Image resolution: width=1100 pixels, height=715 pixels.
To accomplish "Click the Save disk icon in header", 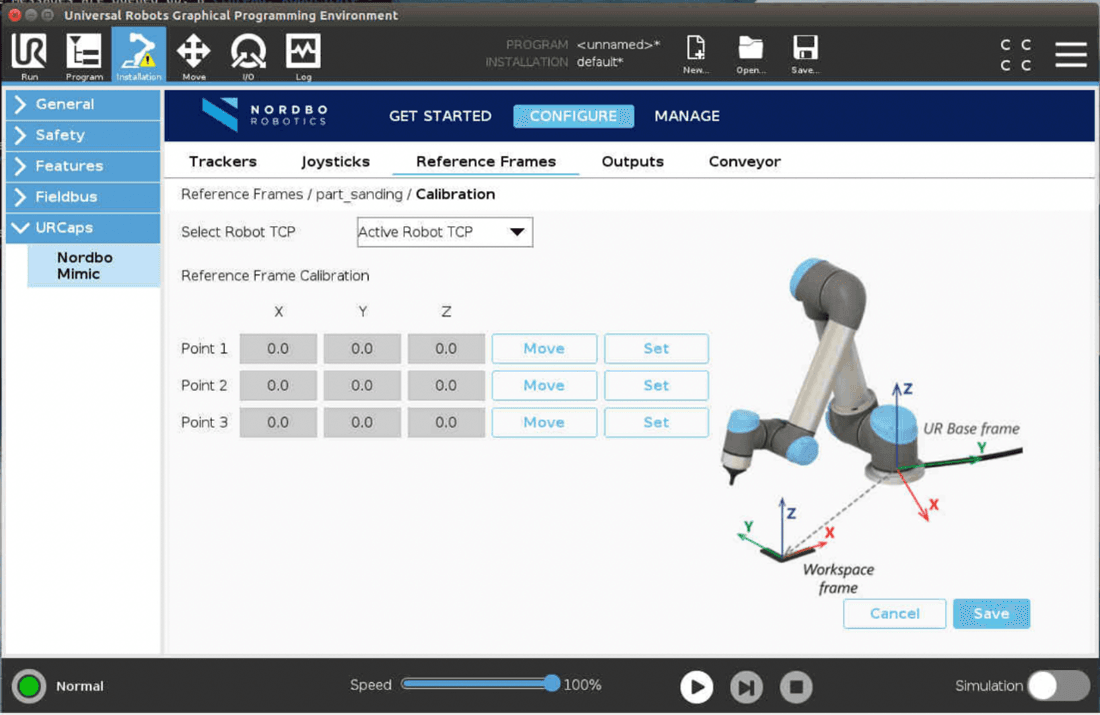I will pos(805,54).
